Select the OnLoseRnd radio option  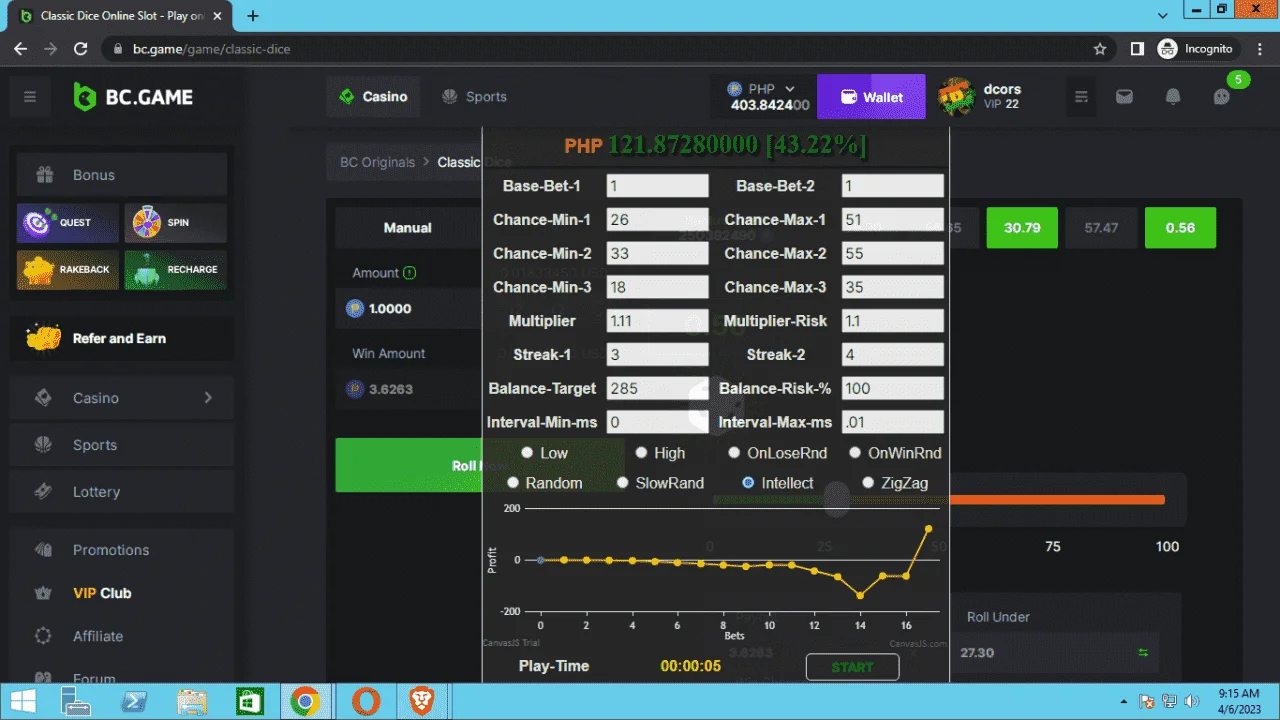[x=735, y=453]
